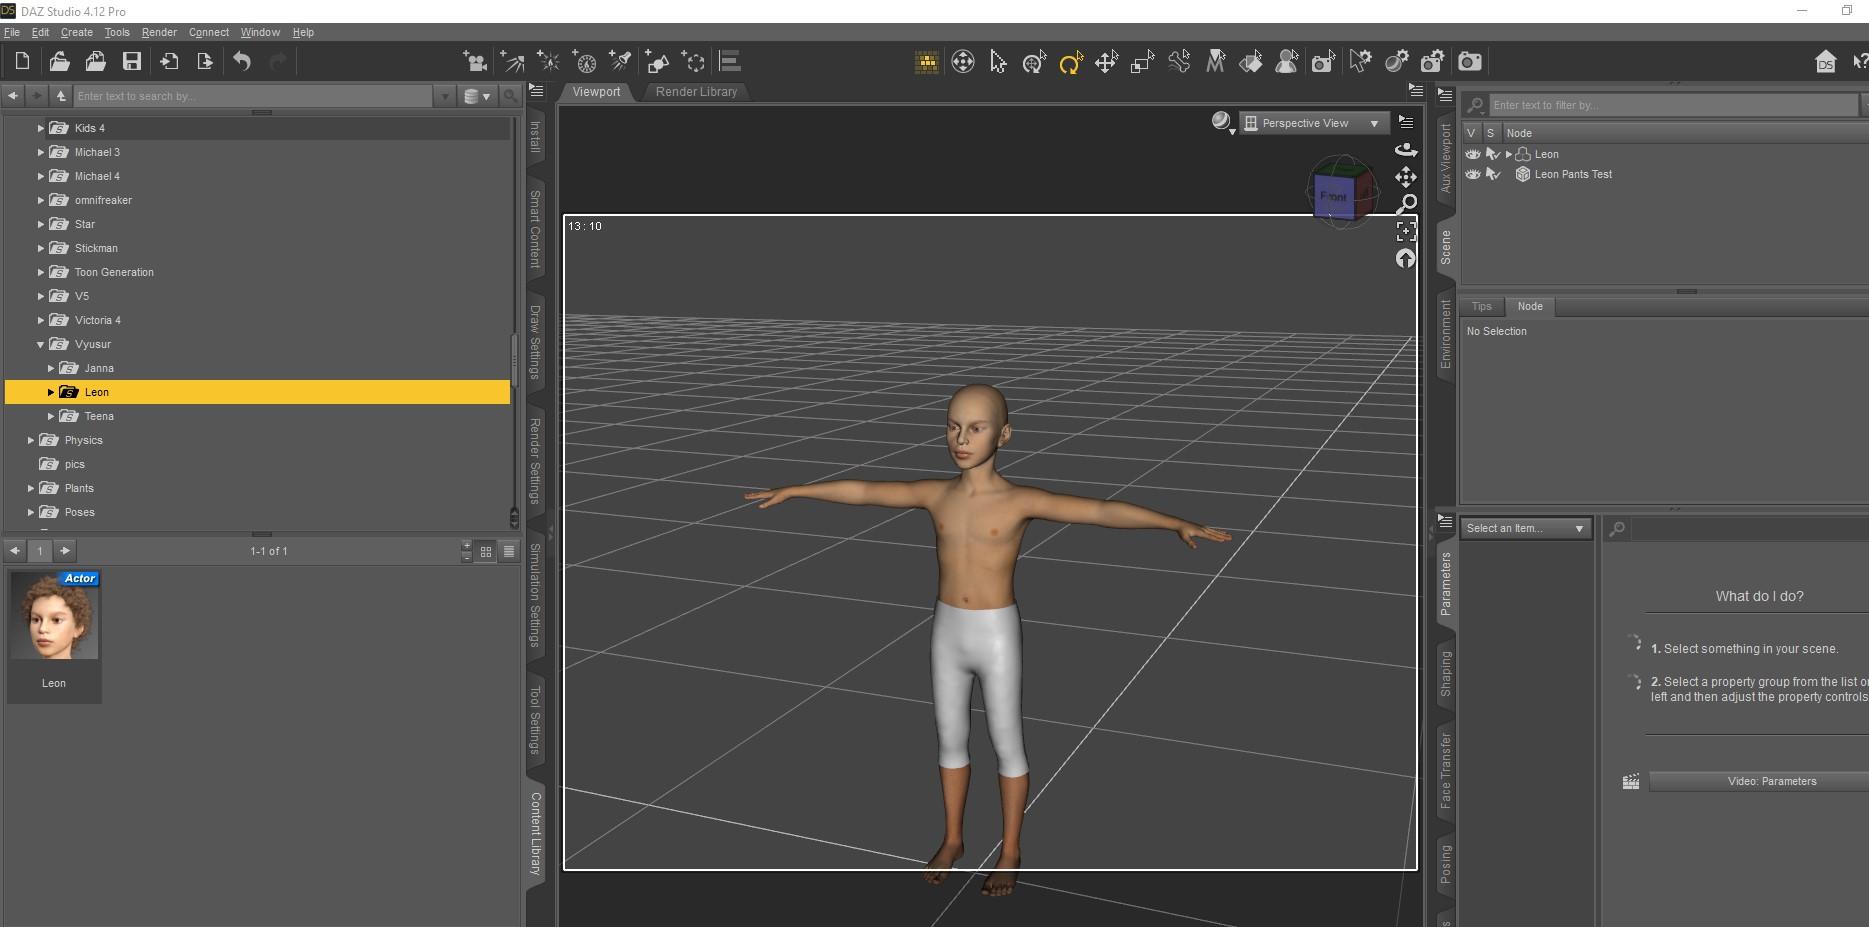Expand the Janna folder
This screenshot has height=927, width=1869.
click(x=51, y=368)
